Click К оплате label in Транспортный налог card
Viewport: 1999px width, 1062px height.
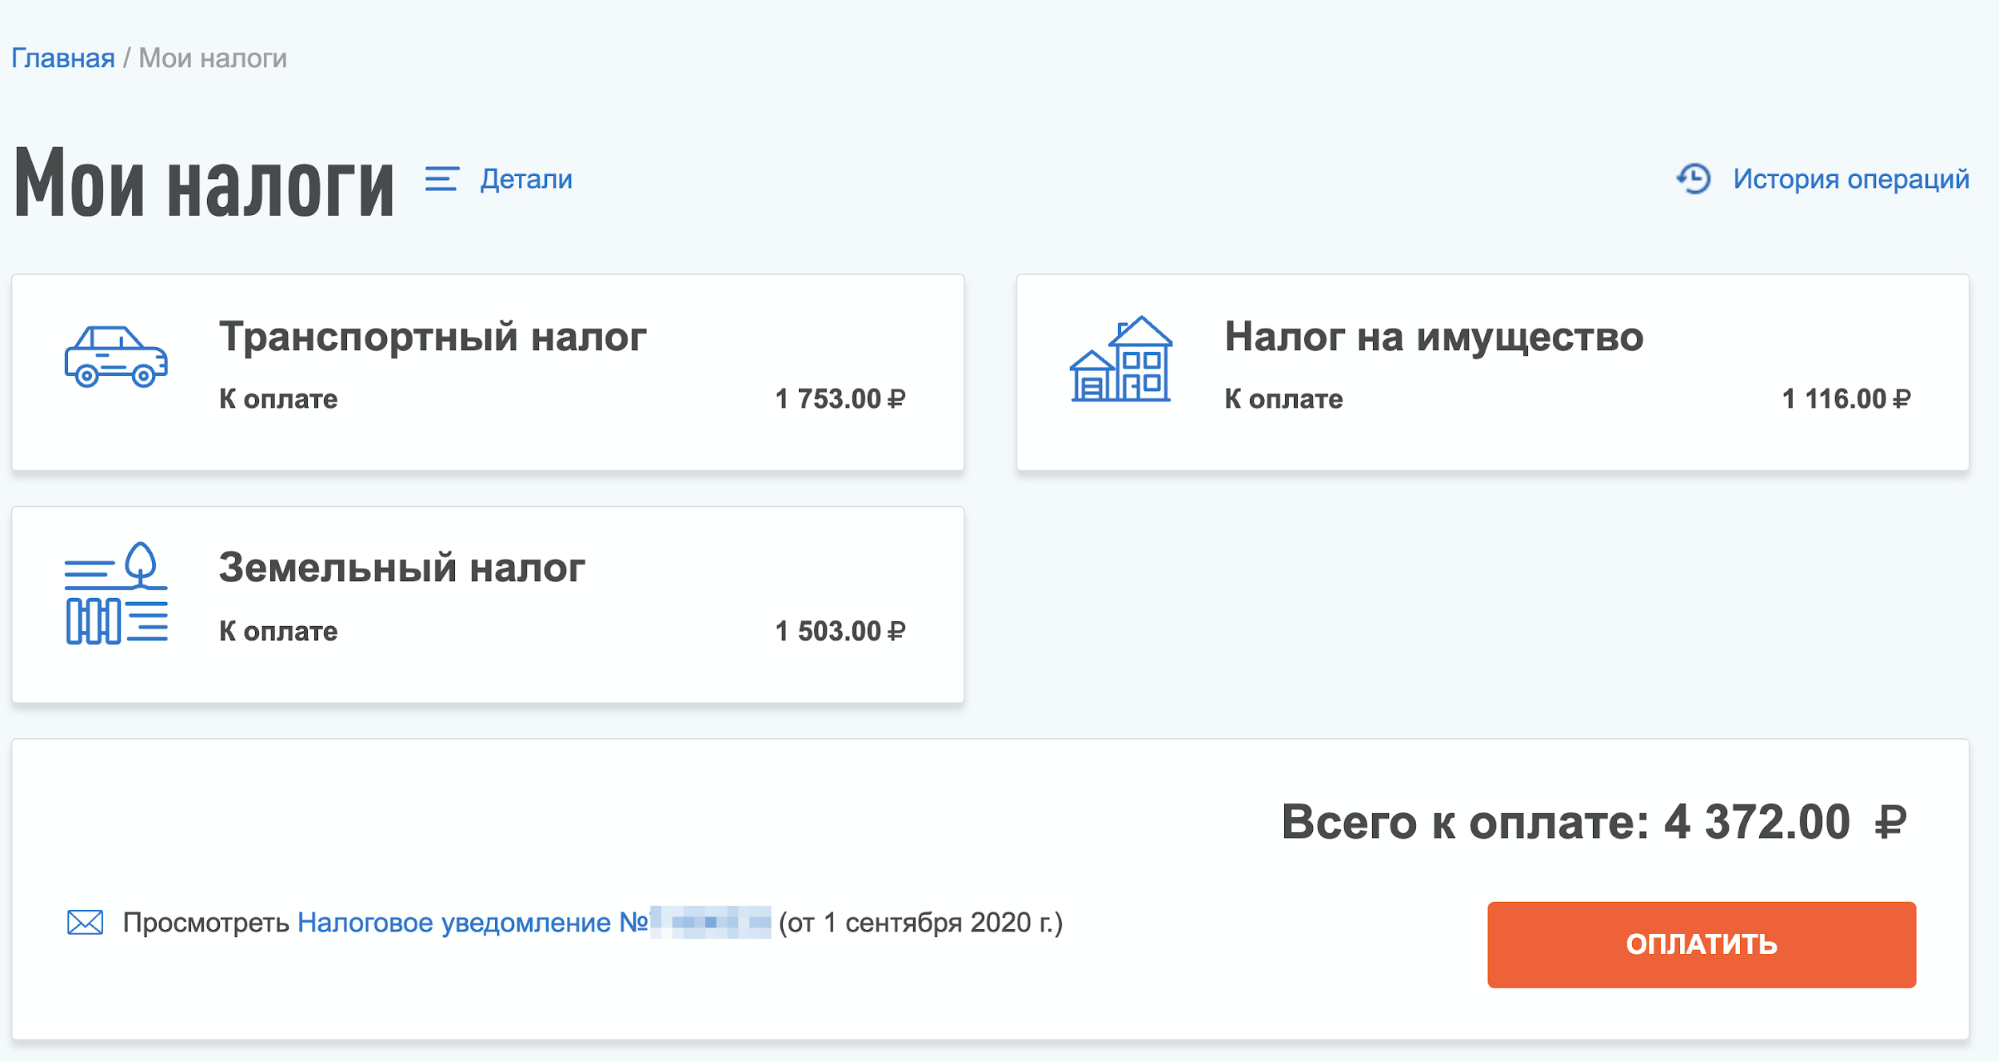pos(278,399)
